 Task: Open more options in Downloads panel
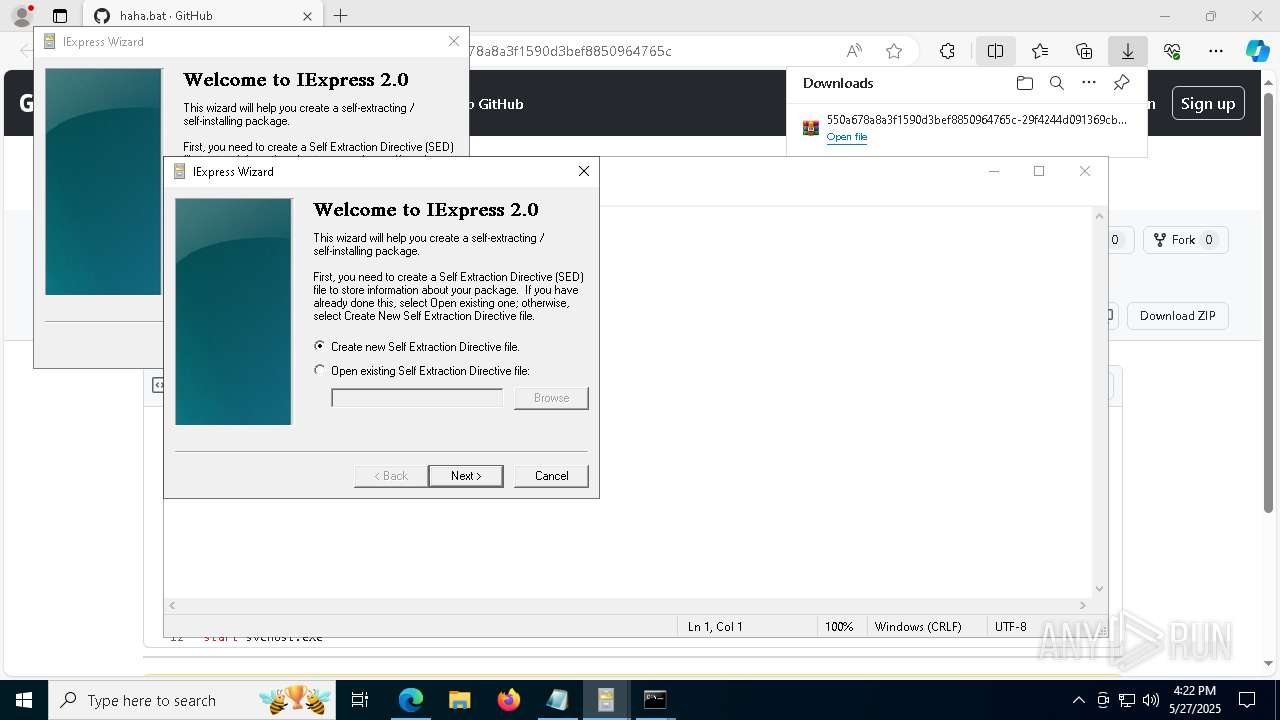click(1089, 83)
